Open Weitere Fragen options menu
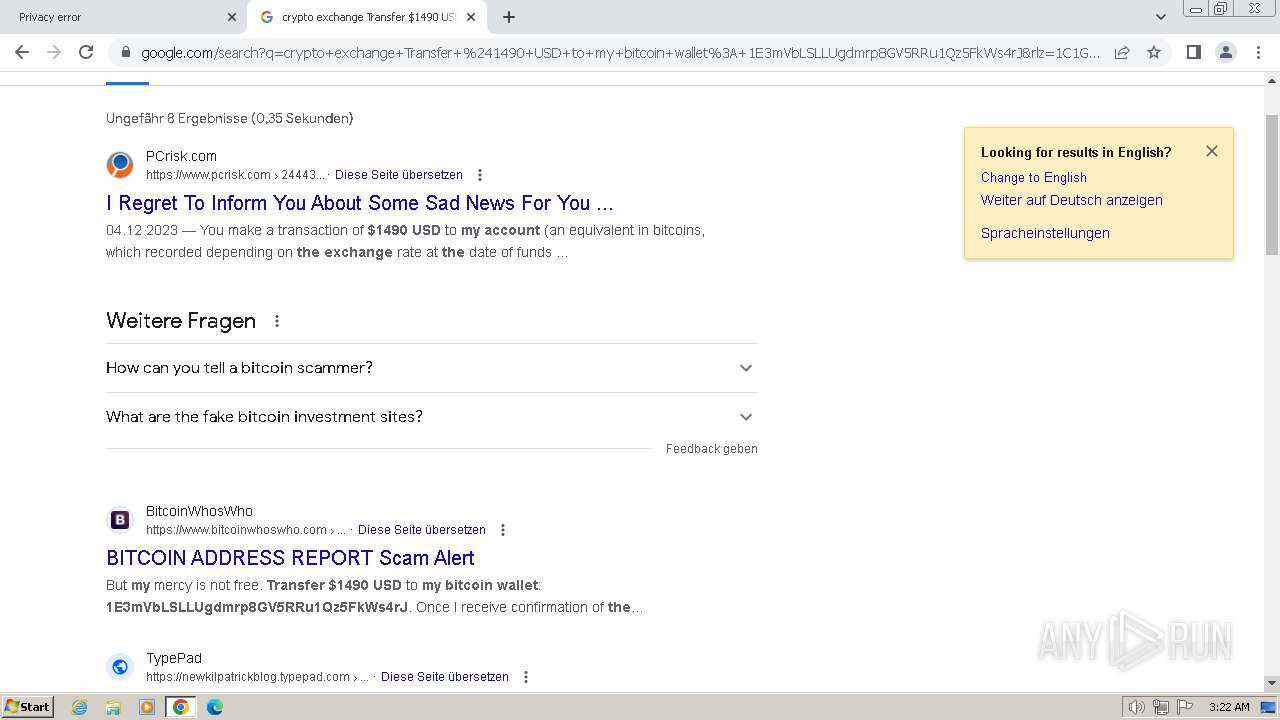This screenshot has width=1280, height=720. coord(277,321)
